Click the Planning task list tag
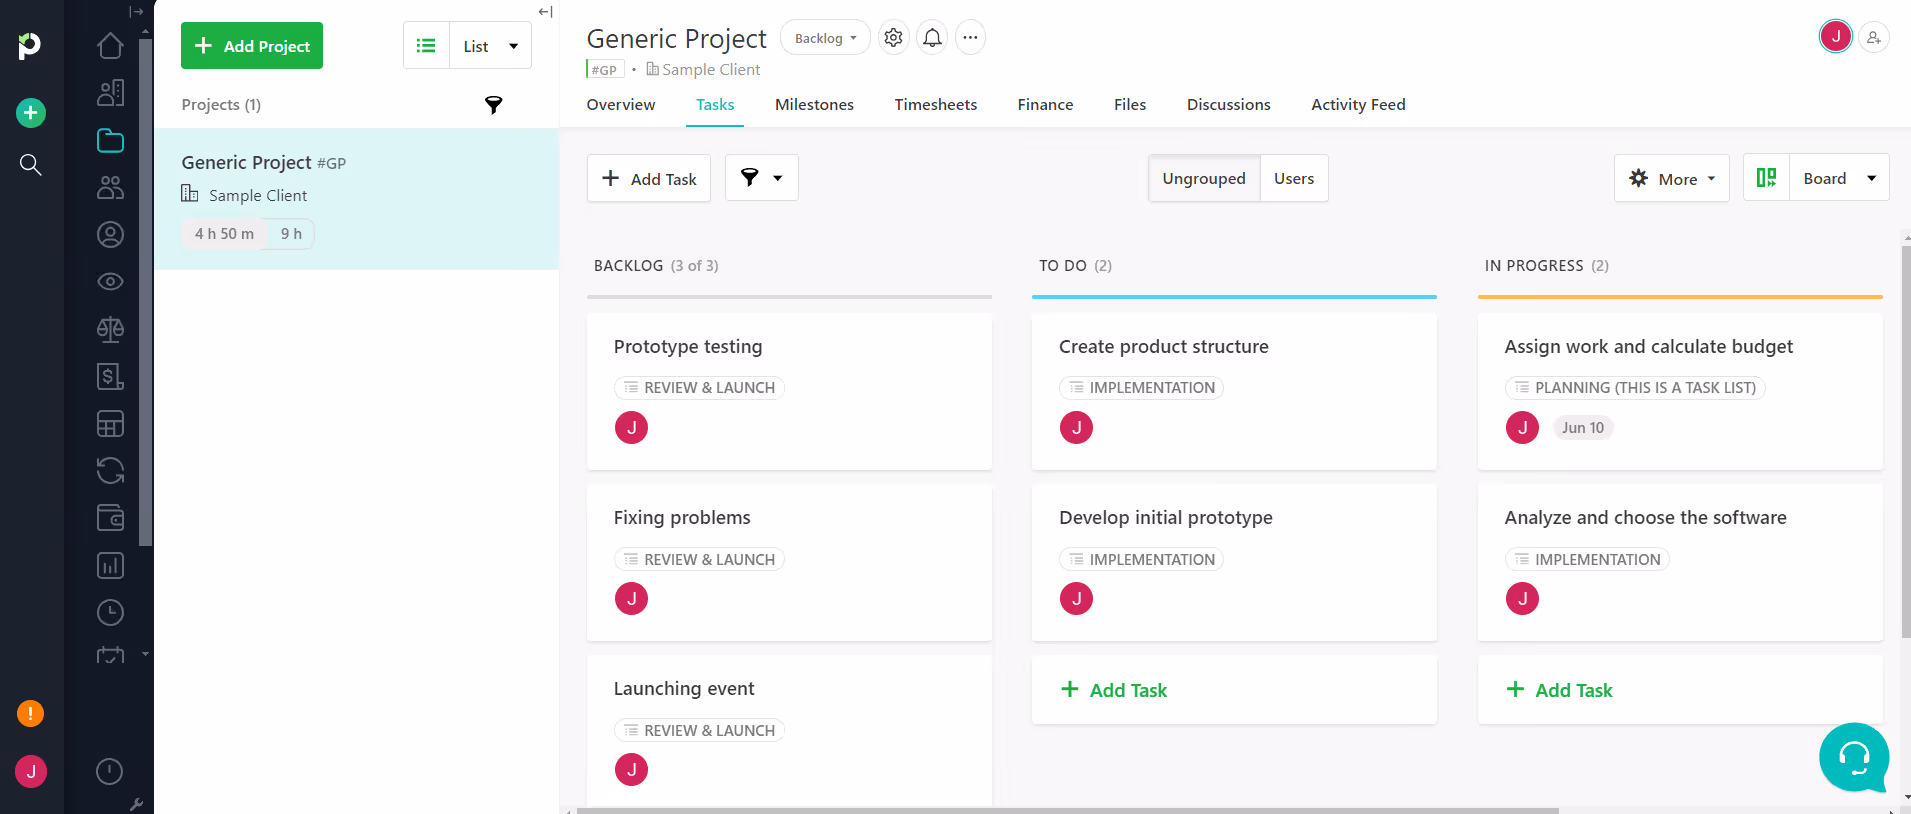 (x=1635, y=388)
